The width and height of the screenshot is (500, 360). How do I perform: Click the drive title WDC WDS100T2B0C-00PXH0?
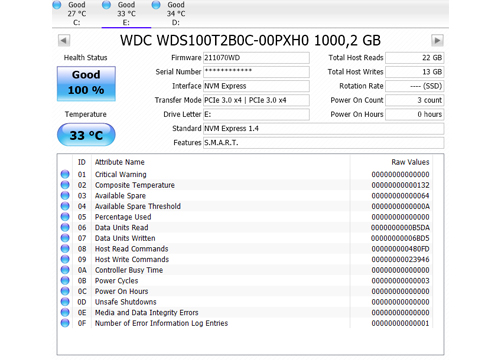coord(250,40)
